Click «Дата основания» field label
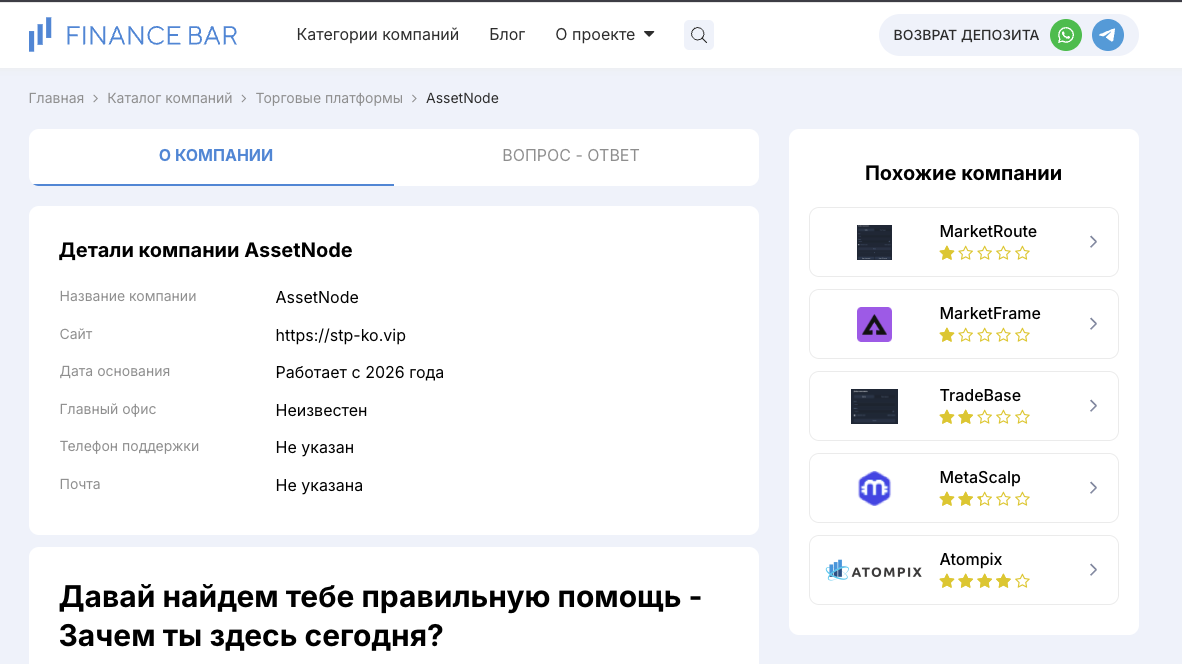 pyautogui.click(x=115, y=371)
